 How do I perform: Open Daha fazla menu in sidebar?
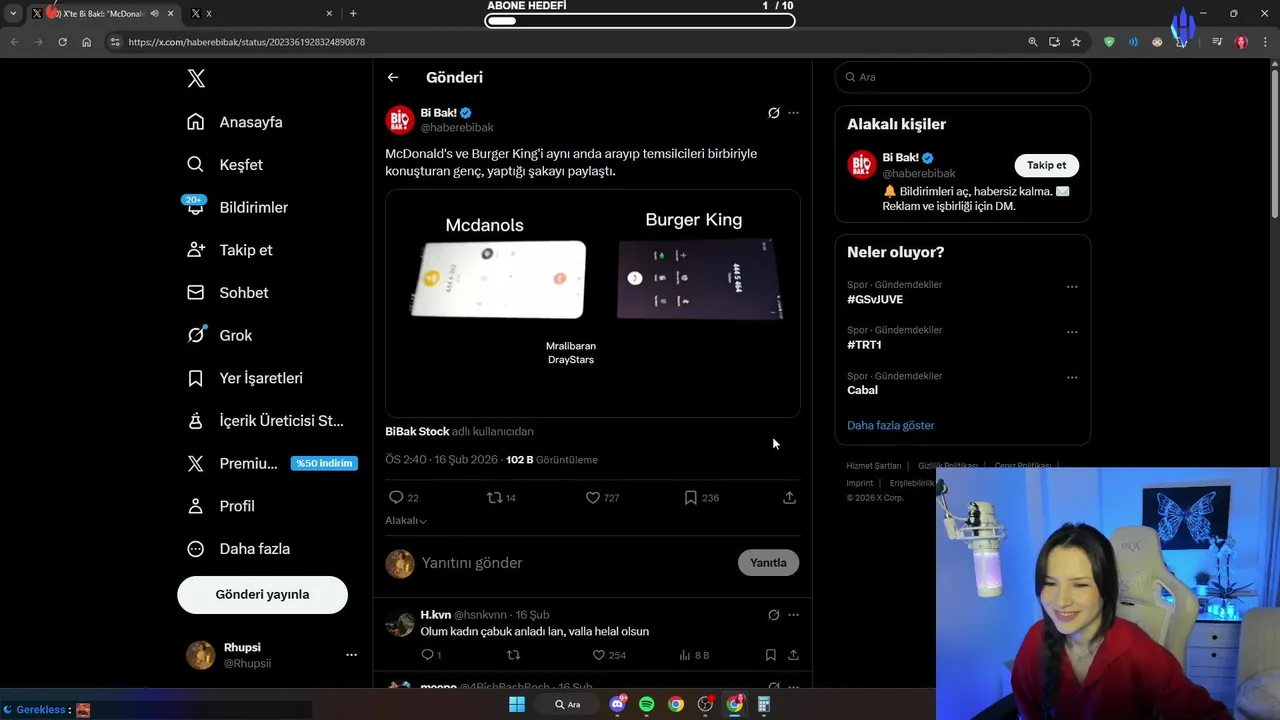[240, 549]
